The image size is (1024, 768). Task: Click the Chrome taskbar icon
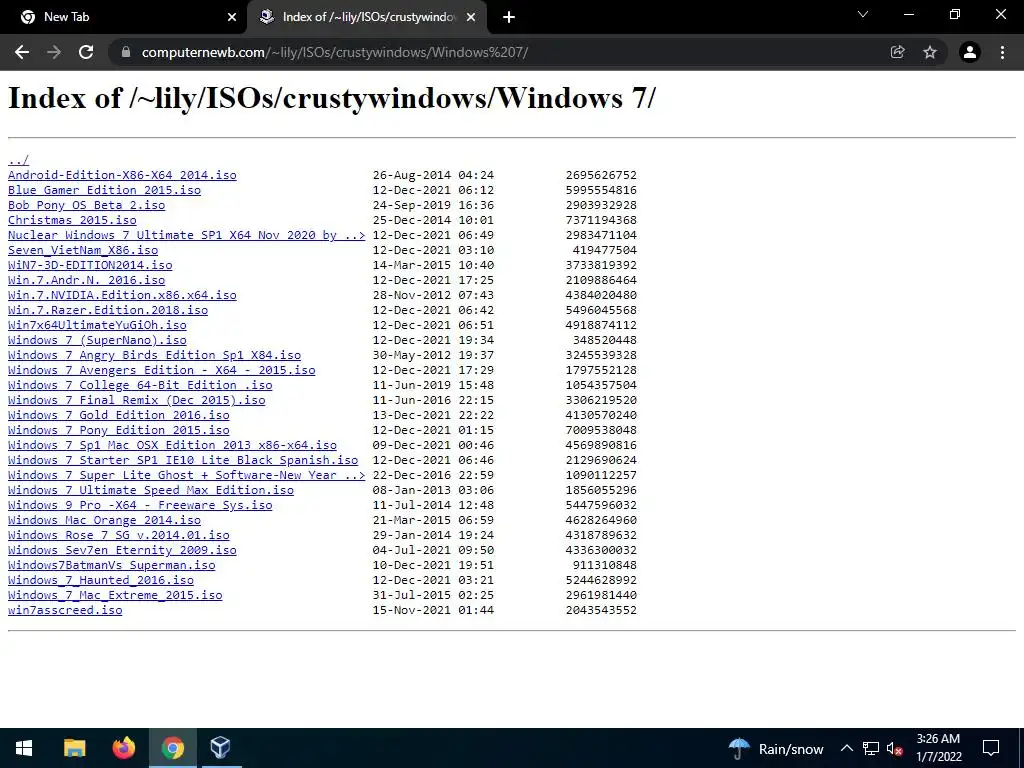pyautogui.click(x=172, y=748)
